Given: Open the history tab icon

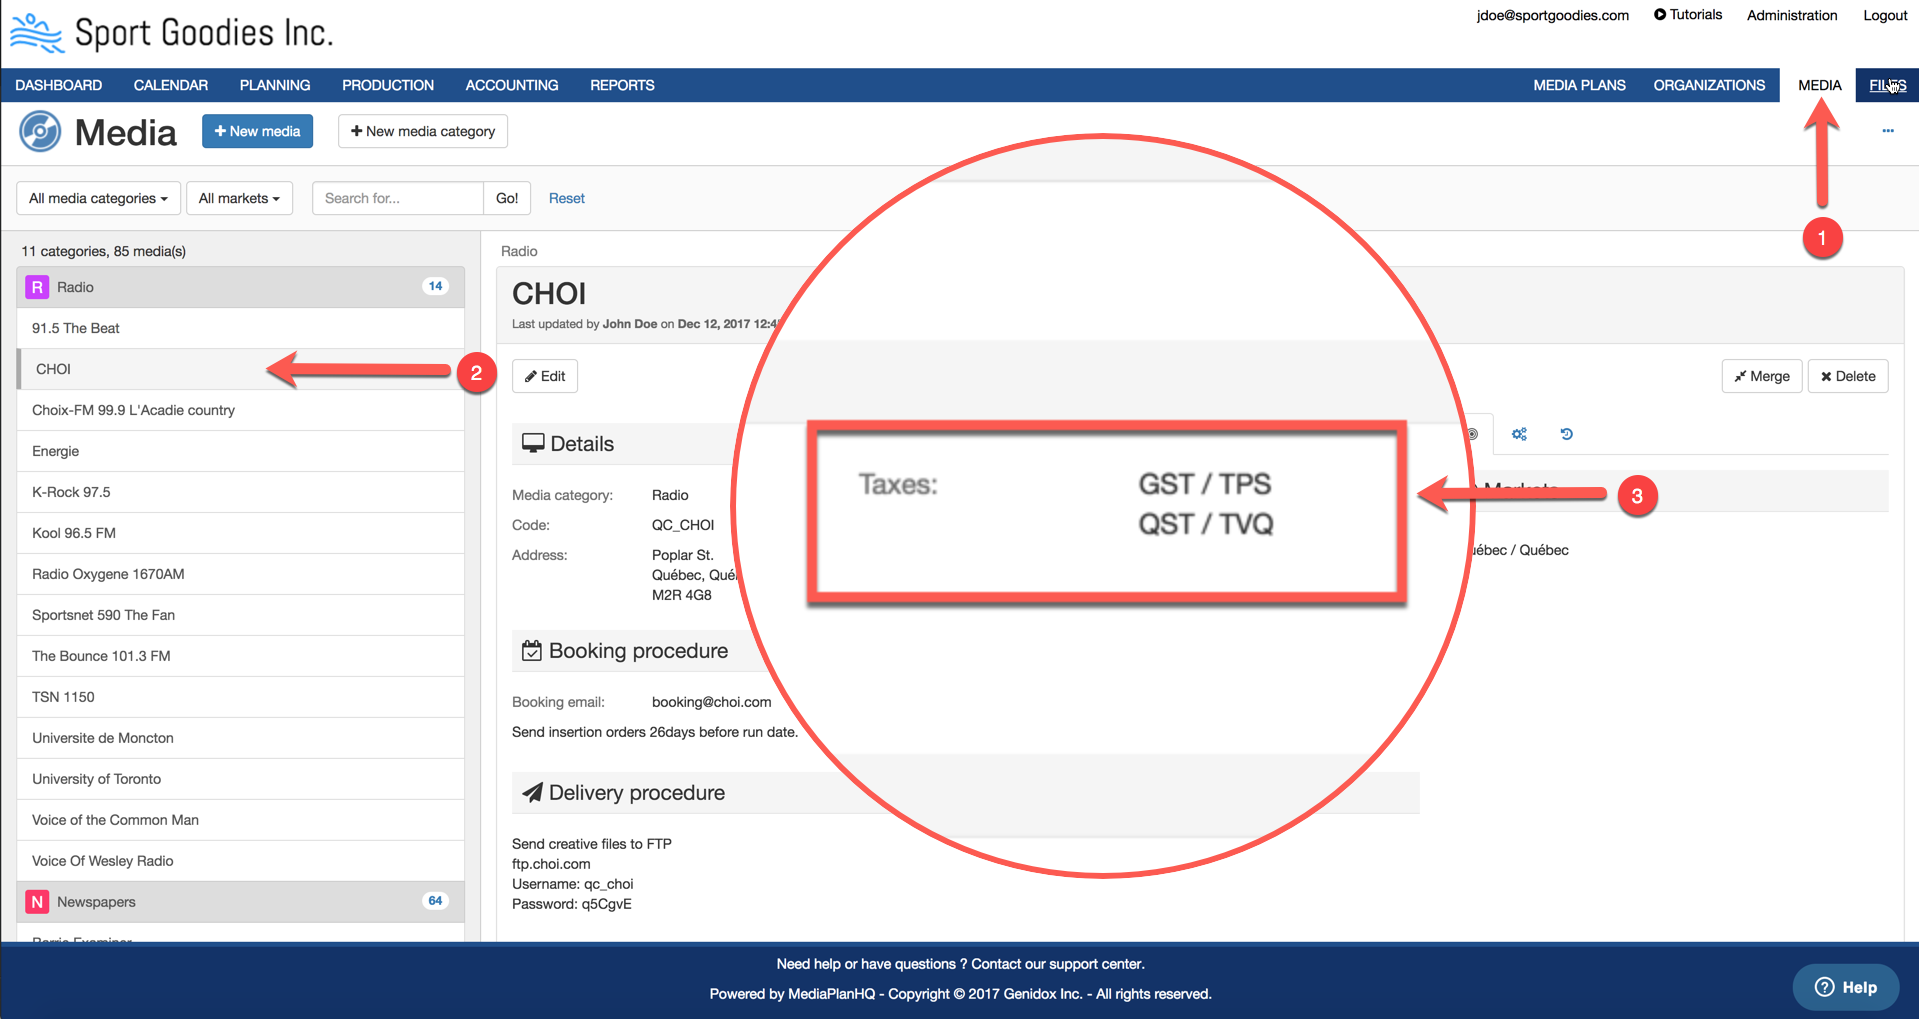Looking at the screenshot, I should pyautogui.click(x=1566, y=434).
